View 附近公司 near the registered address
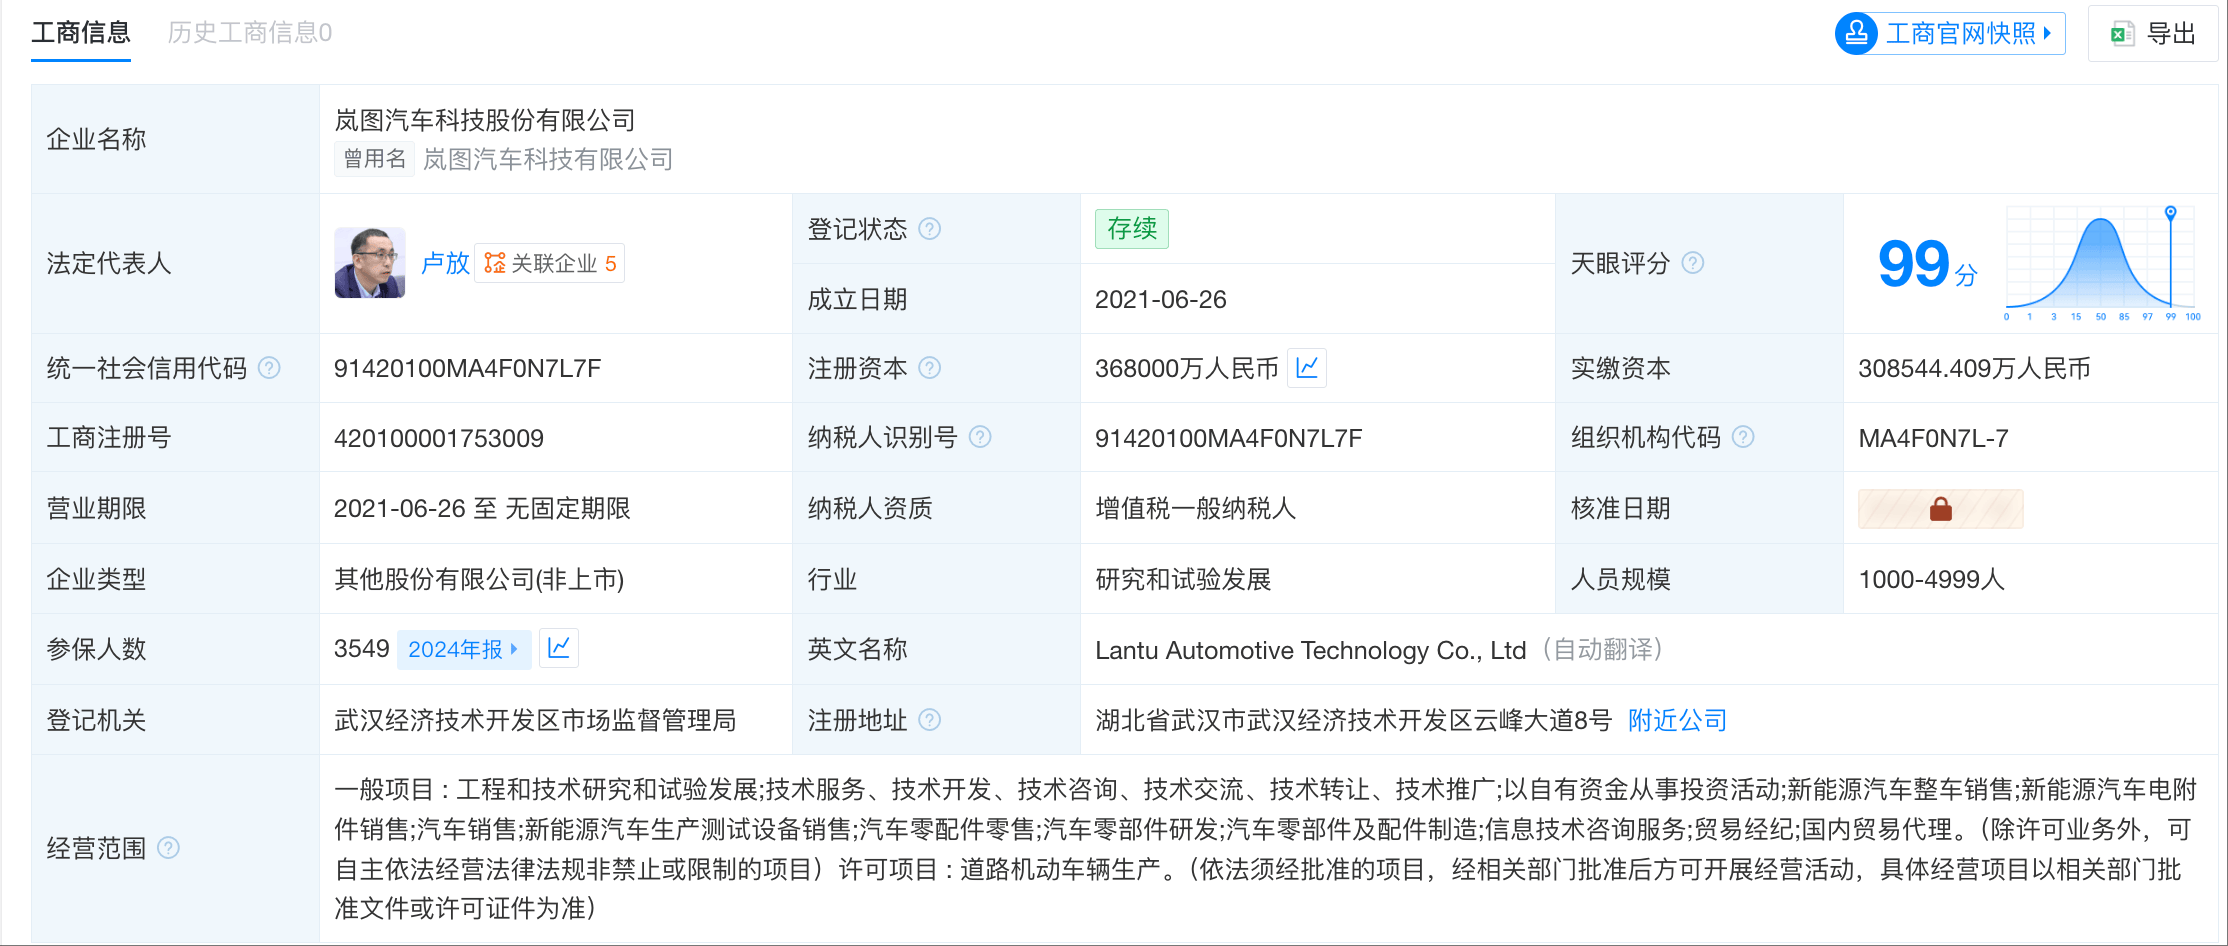Viewport: 2228px width, 946px height. [1677, 720]
